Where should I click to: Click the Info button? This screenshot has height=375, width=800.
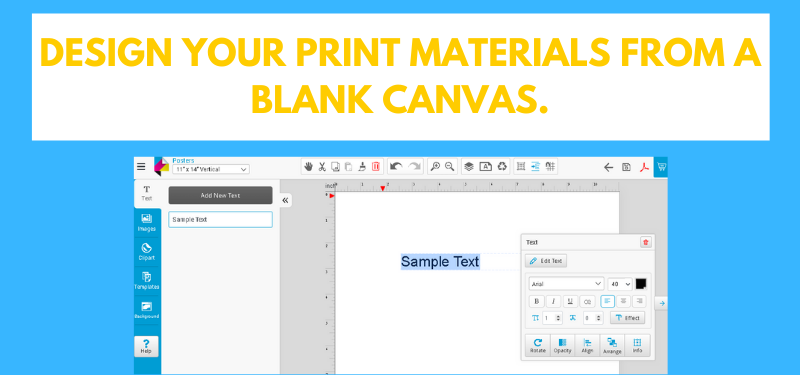[x=637, y=345]
